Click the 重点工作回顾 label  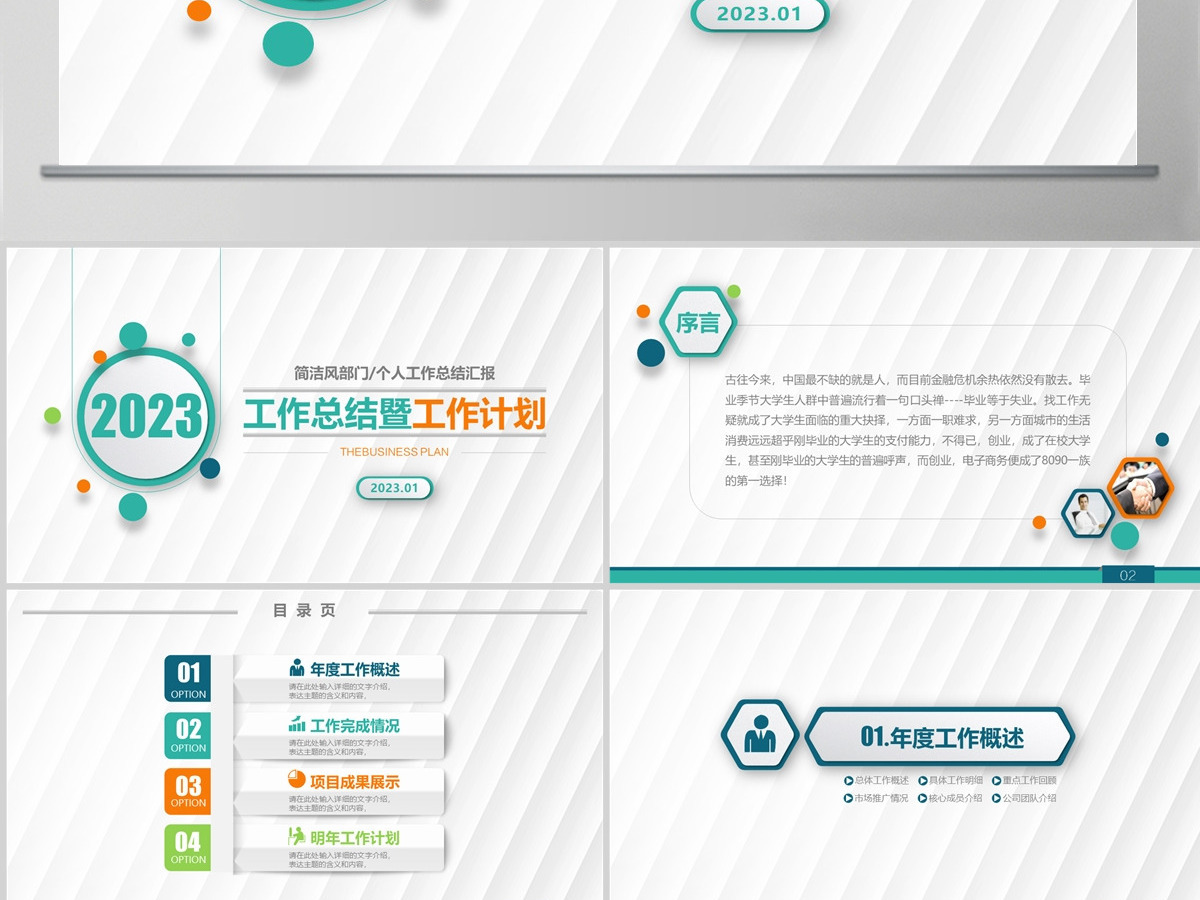[x=1030, y=780]
